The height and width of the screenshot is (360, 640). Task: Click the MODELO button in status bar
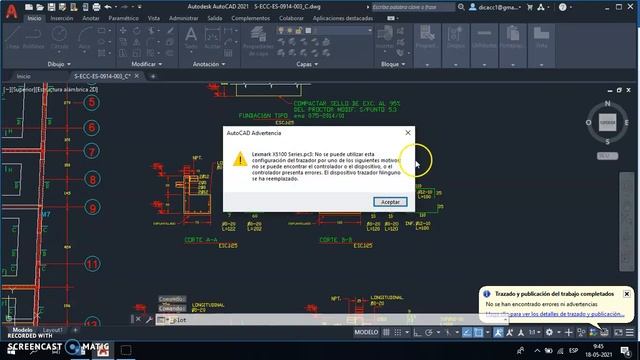[x=366, y=332]
